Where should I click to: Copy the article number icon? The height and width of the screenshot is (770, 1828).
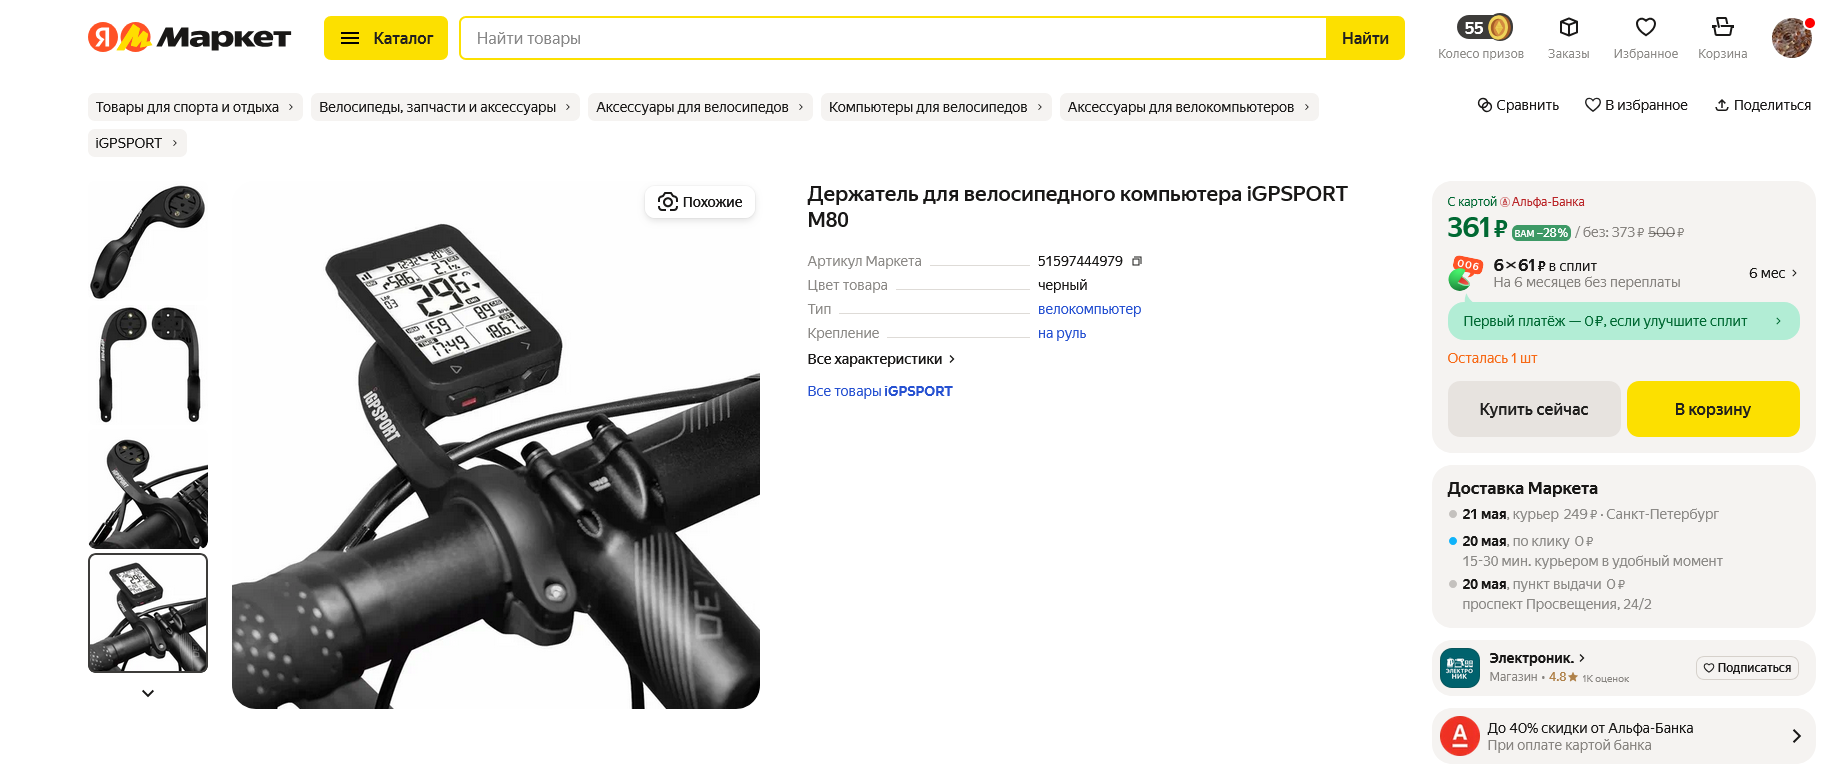click(x=1137, y=261)
